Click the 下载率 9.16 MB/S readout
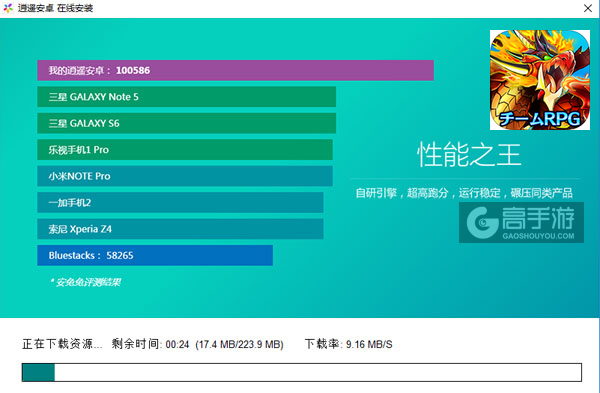 pos(349,344)
